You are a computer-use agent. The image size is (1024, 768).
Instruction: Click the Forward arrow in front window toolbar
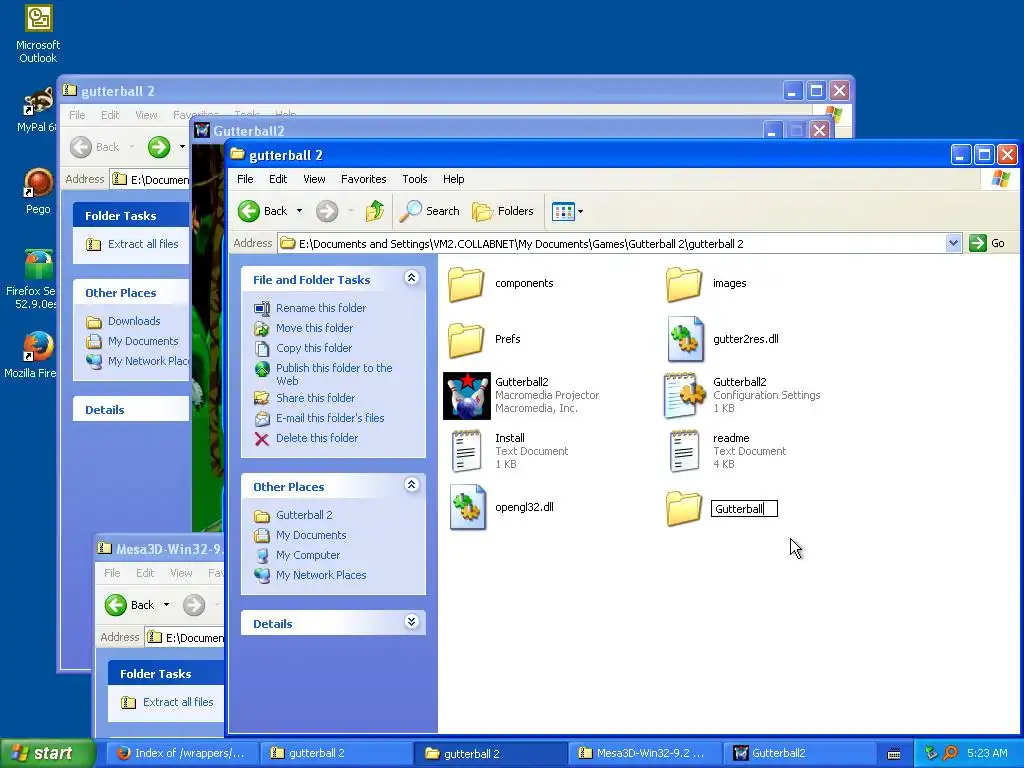(x=327, y=211)
